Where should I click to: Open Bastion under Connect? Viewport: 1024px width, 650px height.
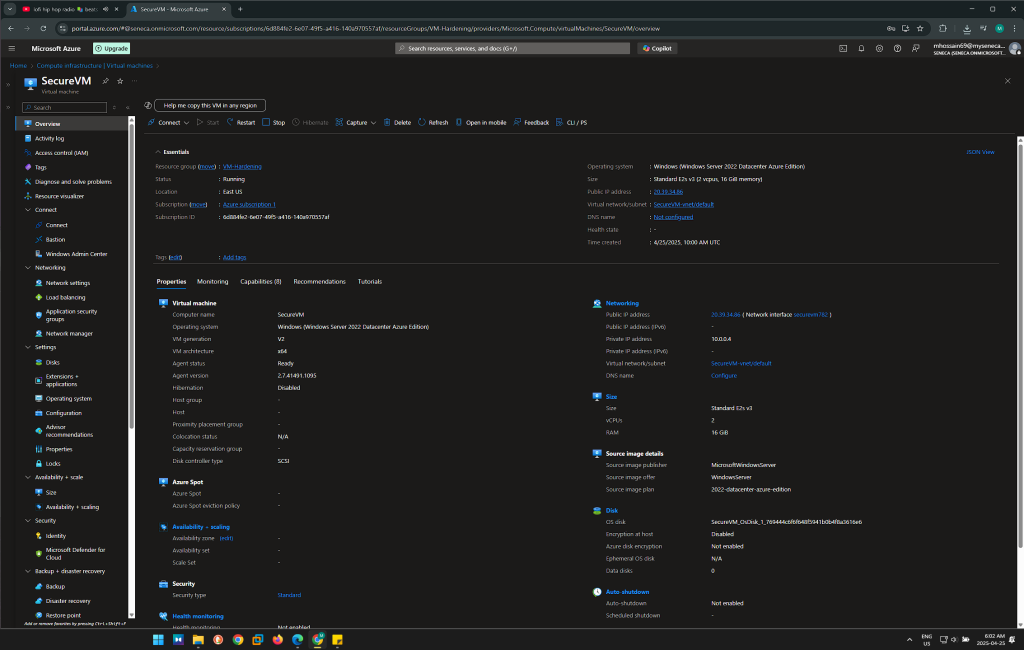(56, 240)
